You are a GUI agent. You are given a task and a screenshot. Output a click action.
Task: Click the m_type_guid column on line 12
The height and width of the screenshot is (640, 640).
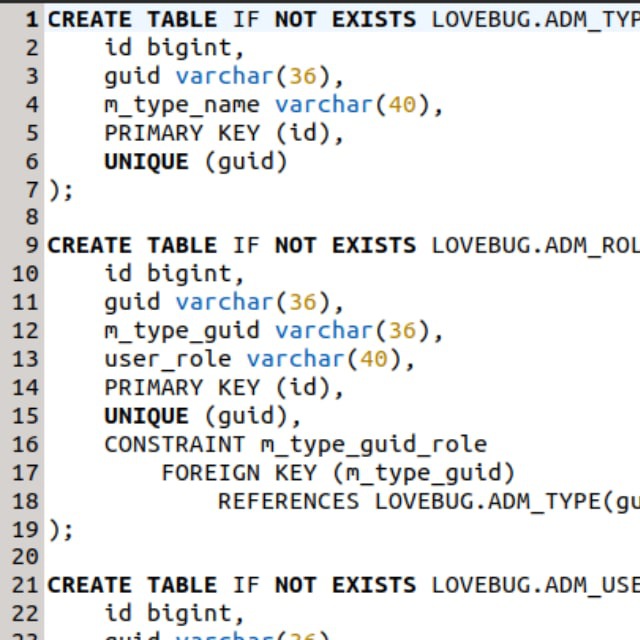(x=182, y=331)
